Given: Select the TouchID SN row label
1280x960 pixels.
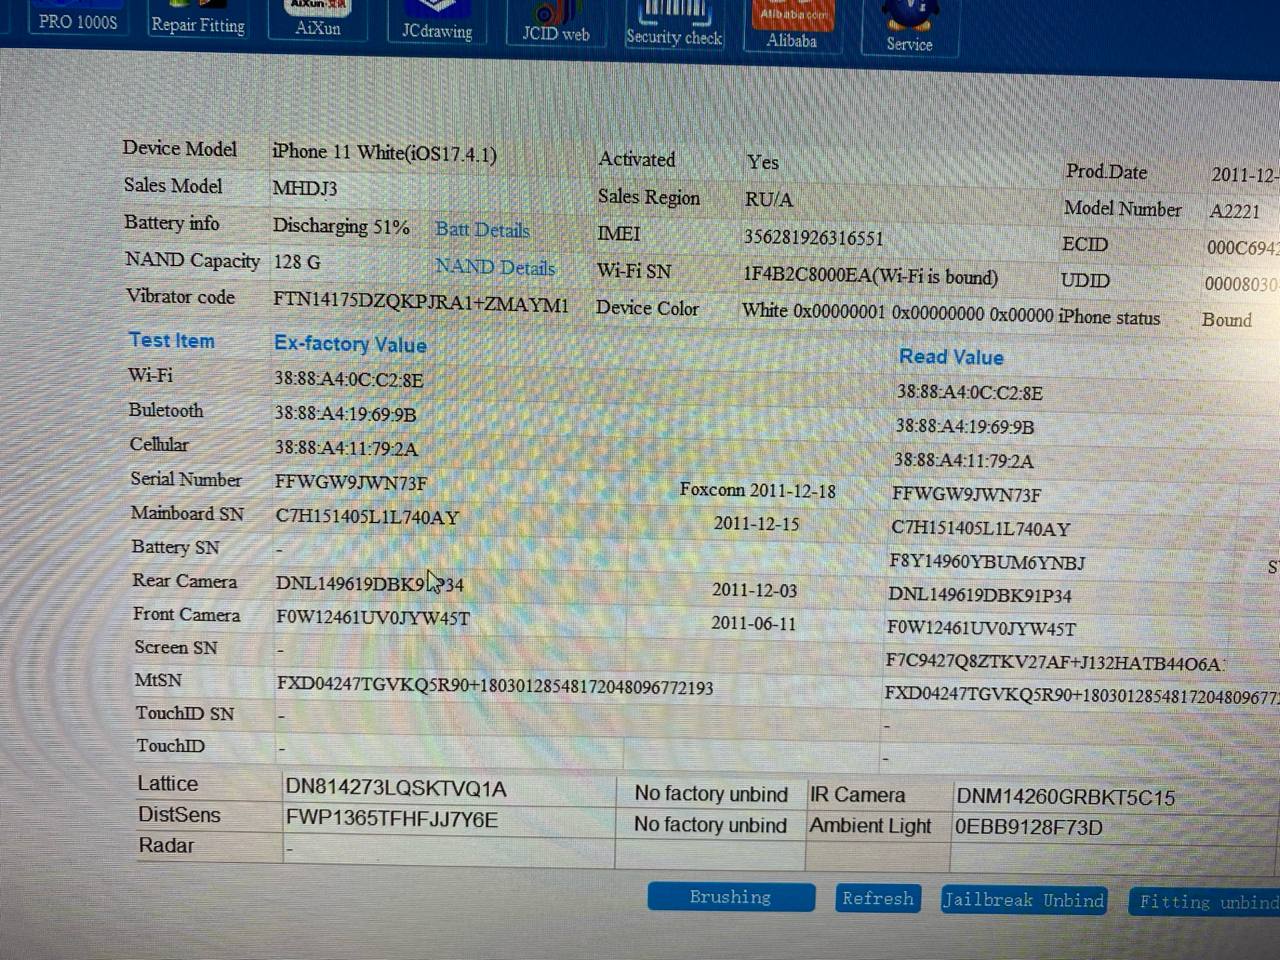Looking at the screenshot, I should click(x=185, y=713).
